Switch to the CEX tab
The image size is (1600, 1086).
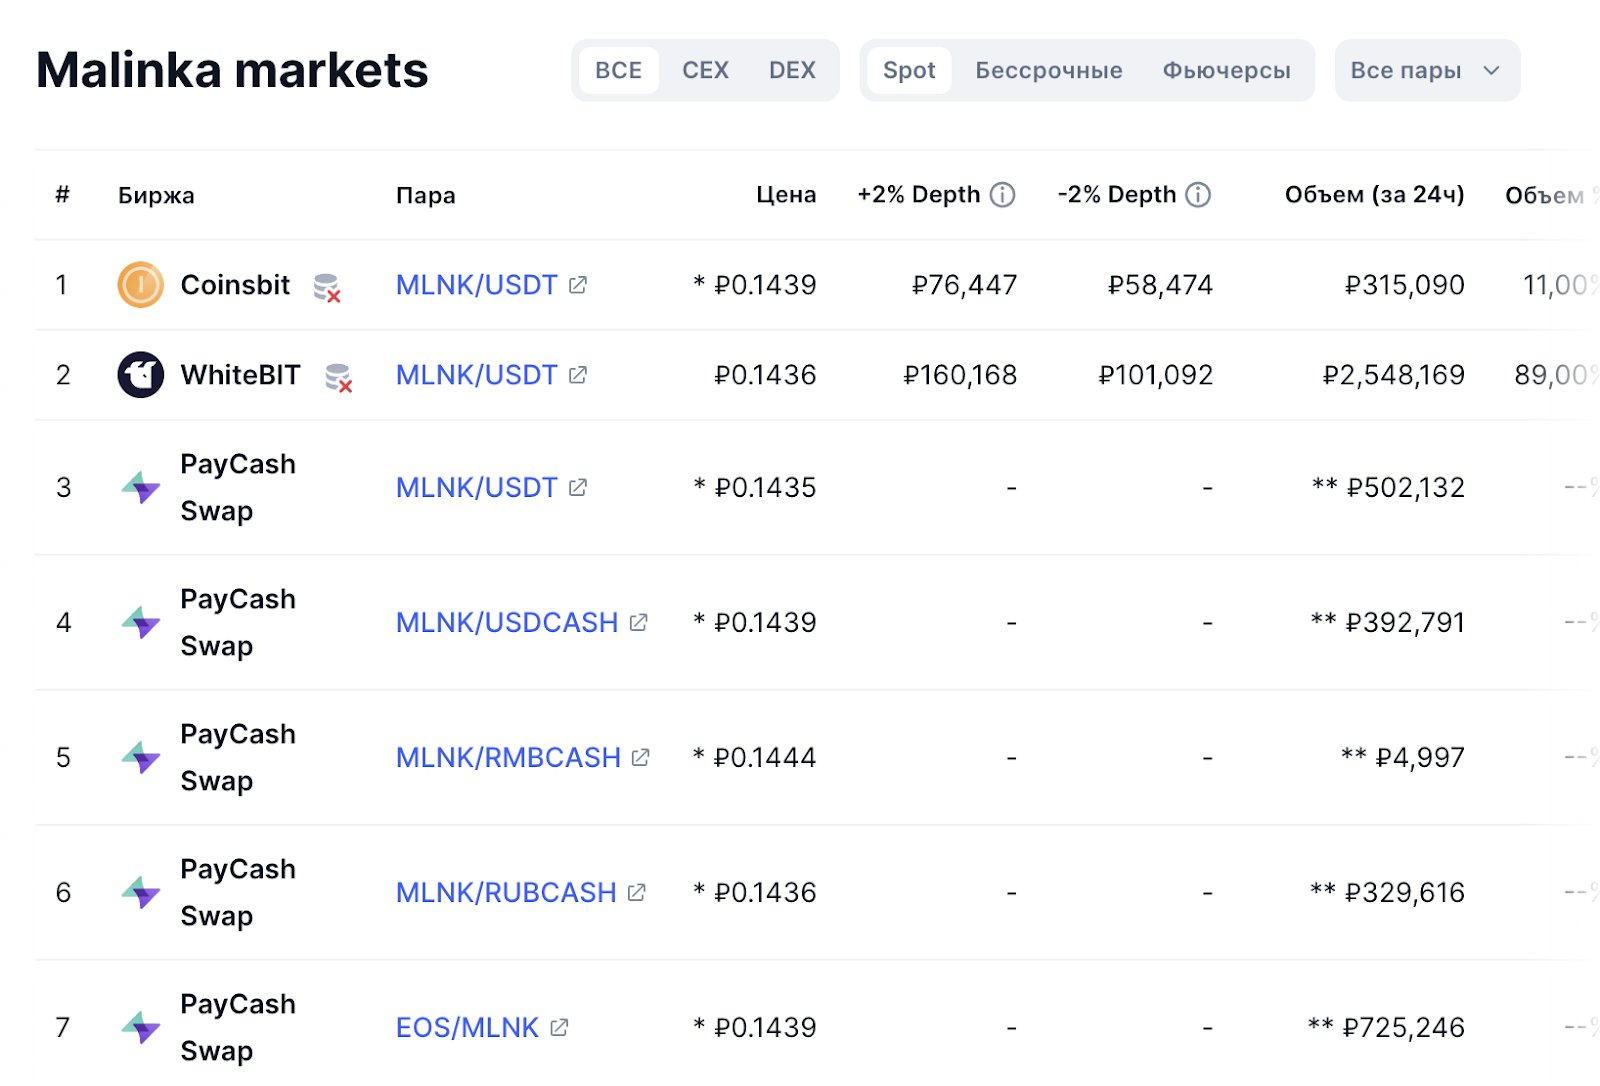705,70
